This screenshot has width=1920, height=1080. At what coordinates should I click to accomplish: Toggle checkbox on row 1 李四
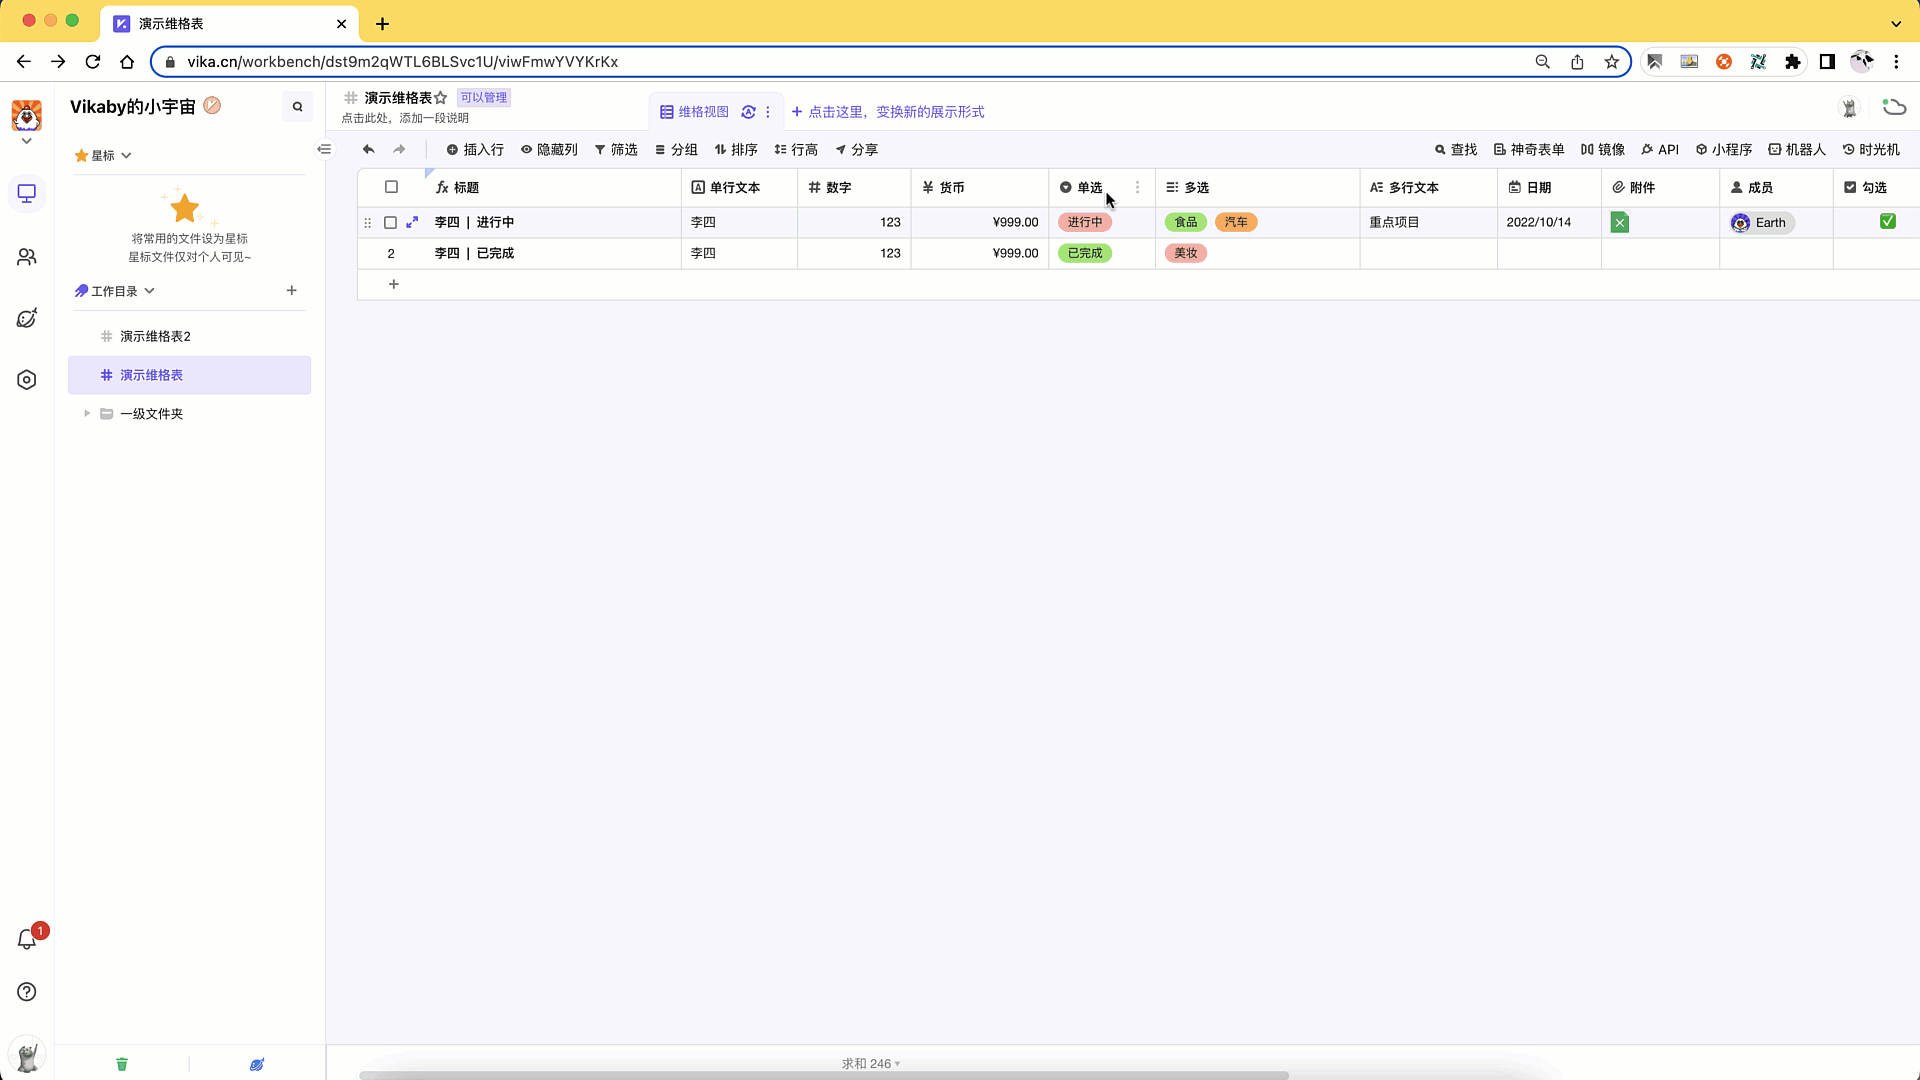click(x=390, y=222)
